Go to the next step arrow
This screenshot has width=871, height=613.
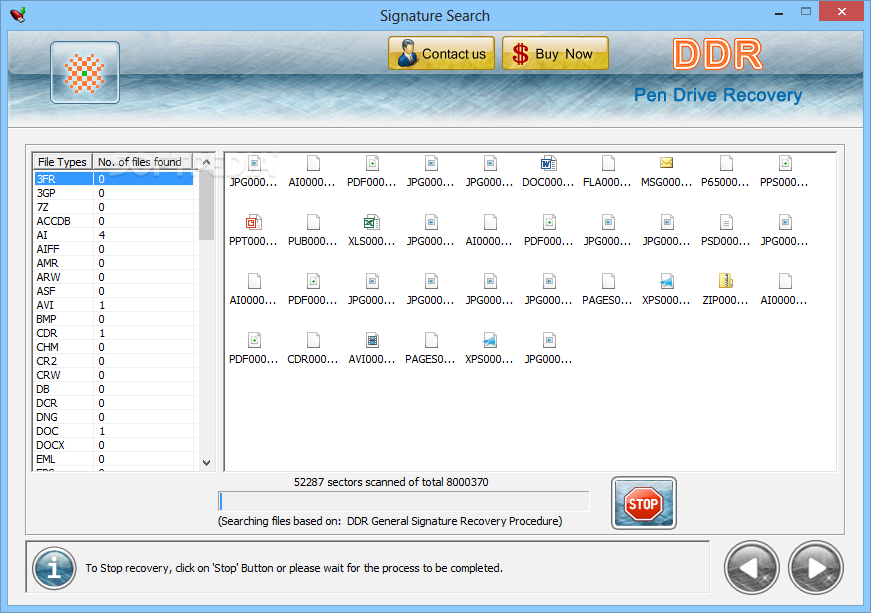(815, 567)
